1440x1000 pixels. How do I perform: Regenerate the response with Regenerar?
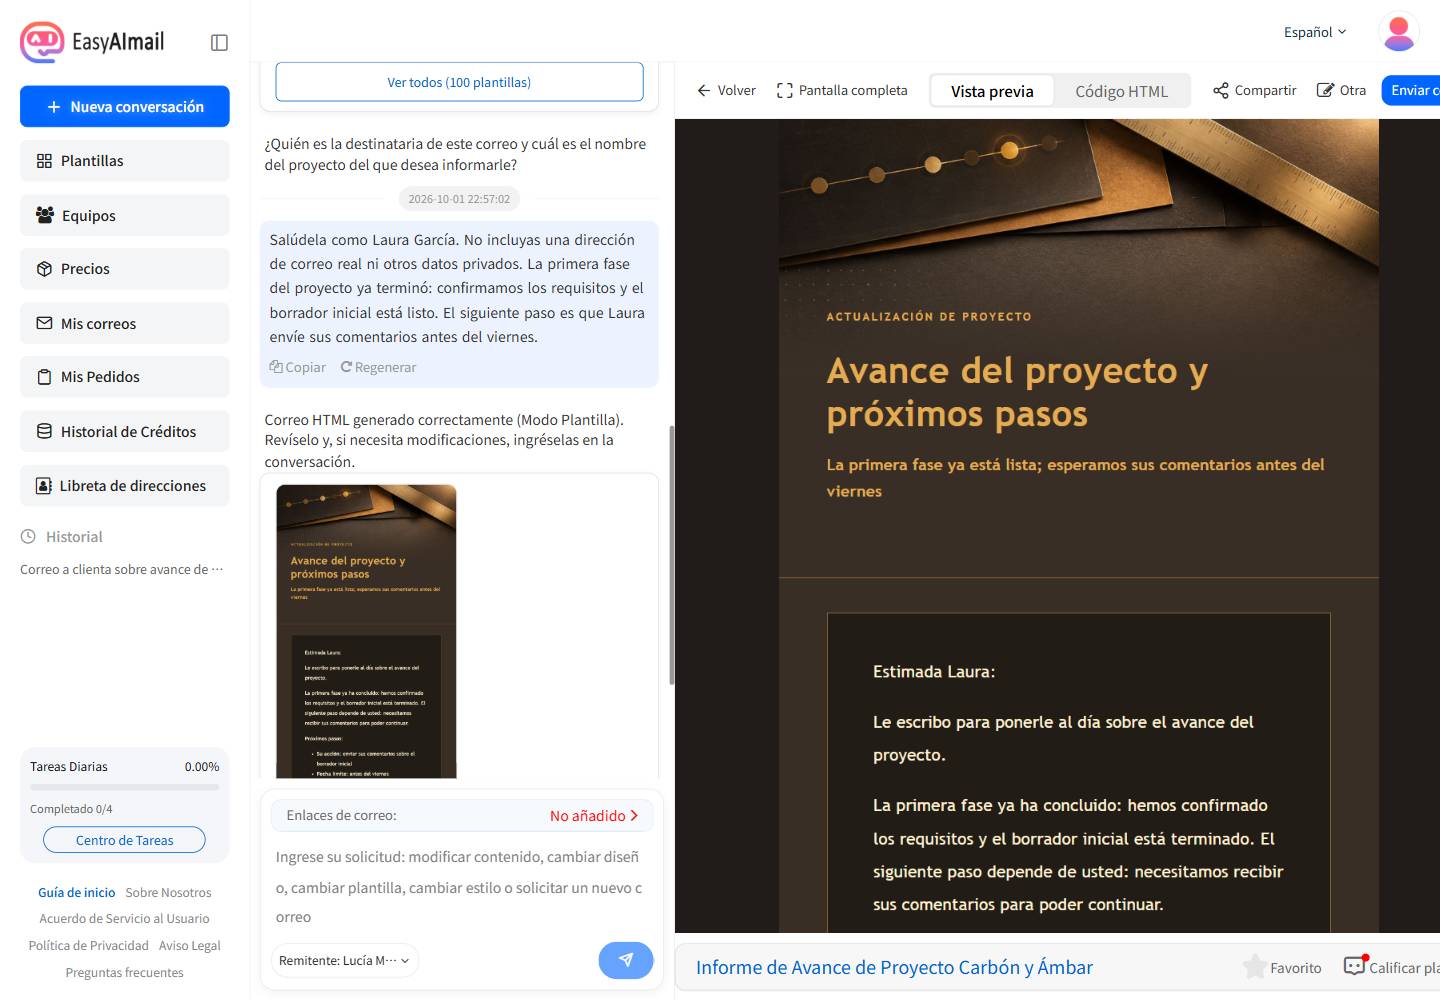click(x=378, y=367)
